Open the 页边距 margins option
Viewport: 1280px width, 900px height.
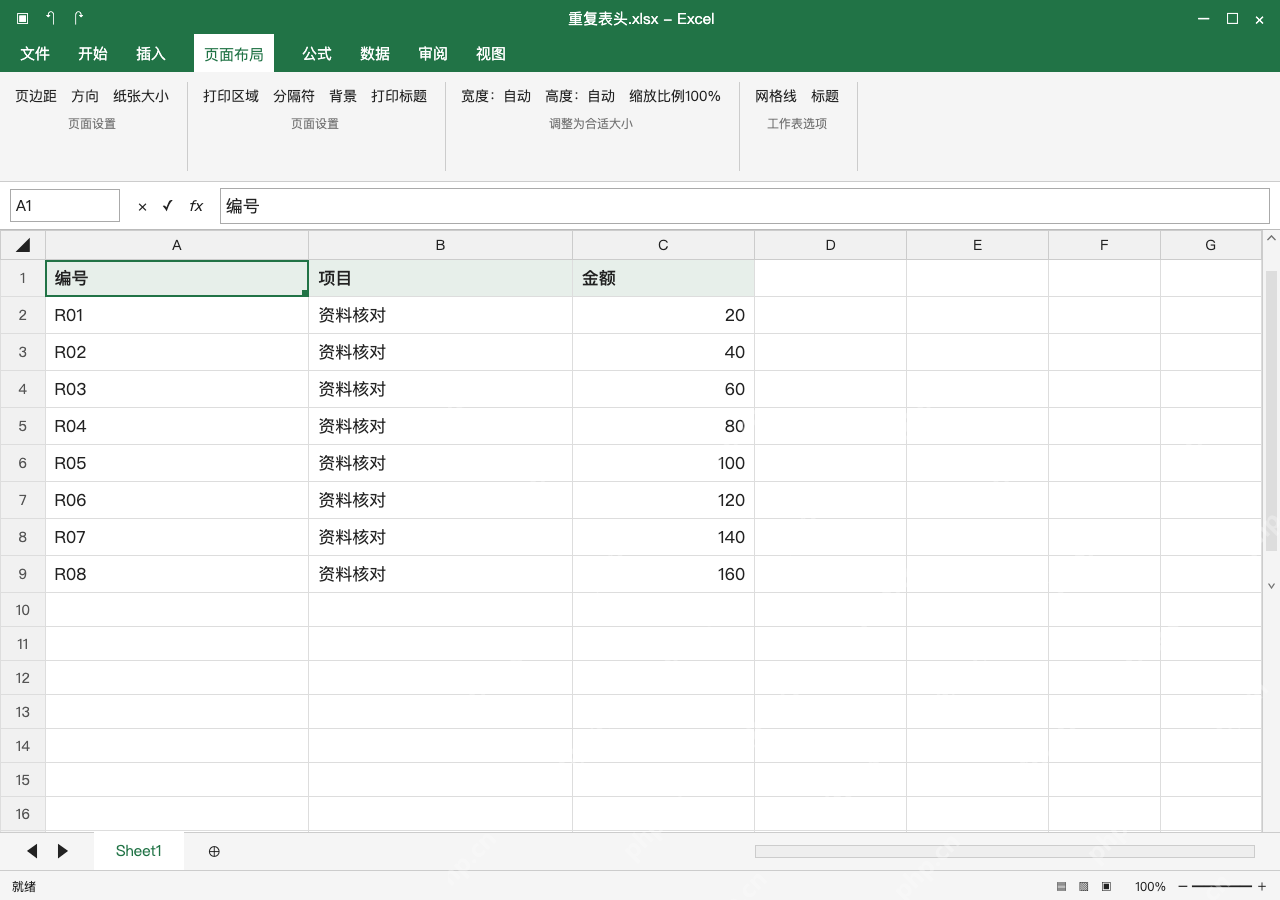pos(36,96)
